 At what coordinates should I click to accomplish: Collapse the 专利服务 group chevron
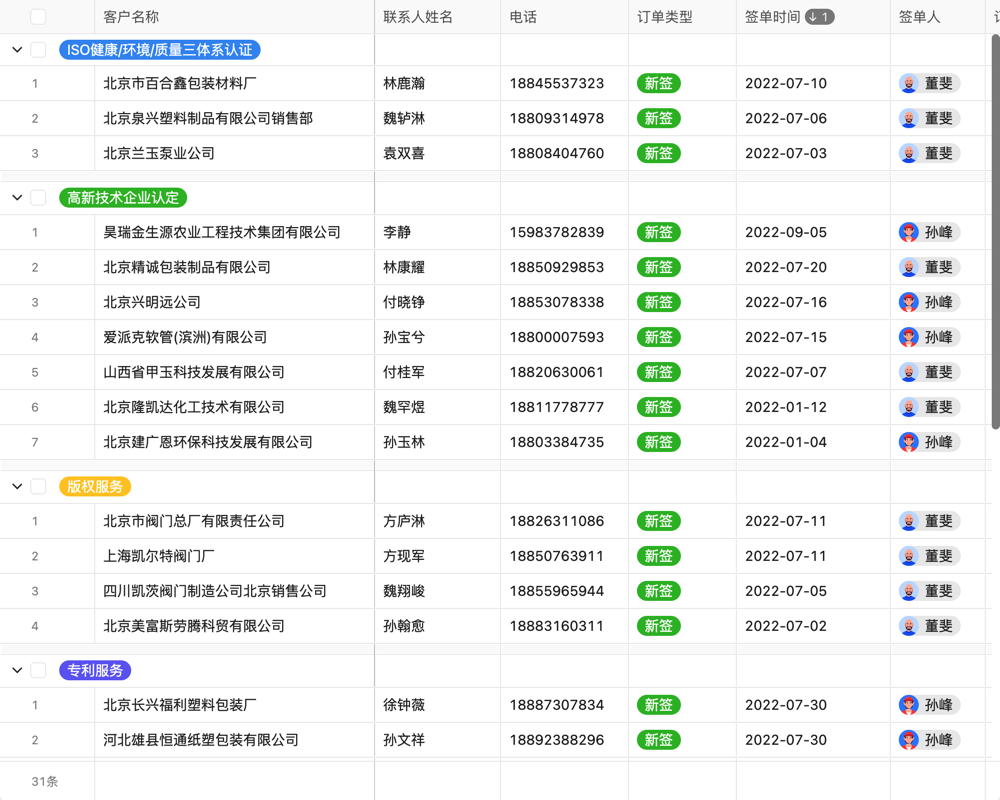tap(16, 670)
